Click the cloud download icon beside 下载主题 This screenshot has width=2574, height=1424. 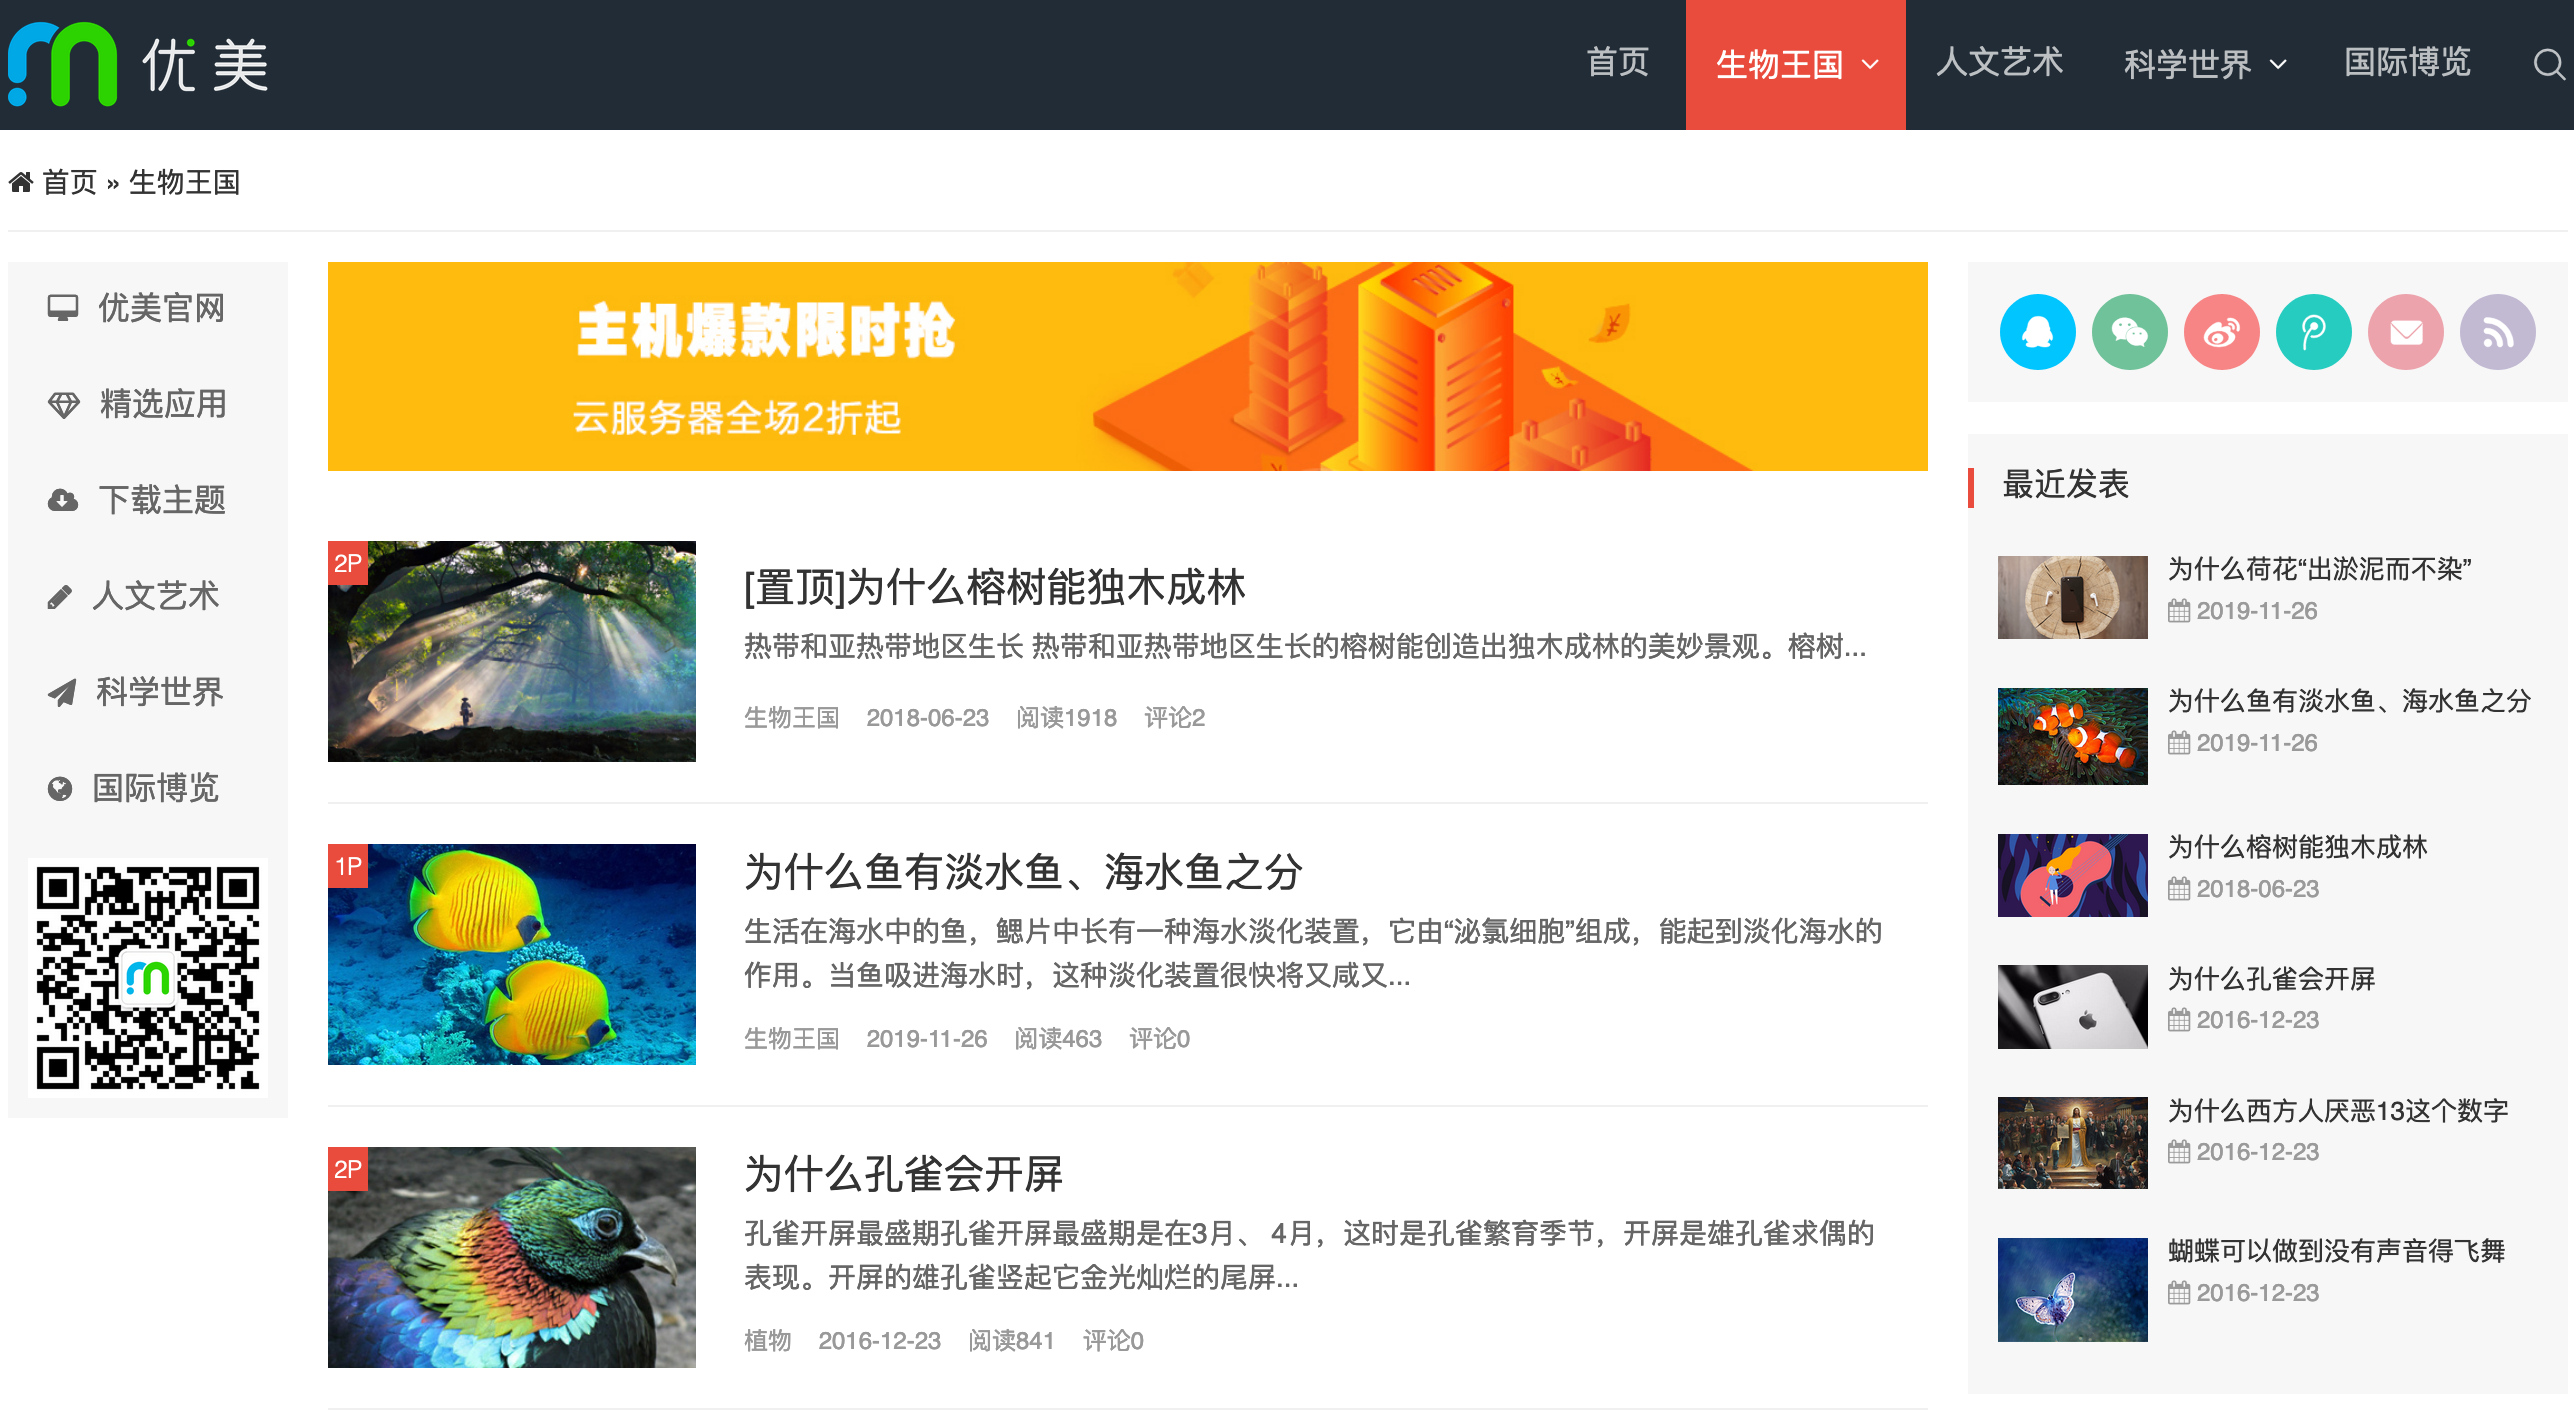coord(63,500)
